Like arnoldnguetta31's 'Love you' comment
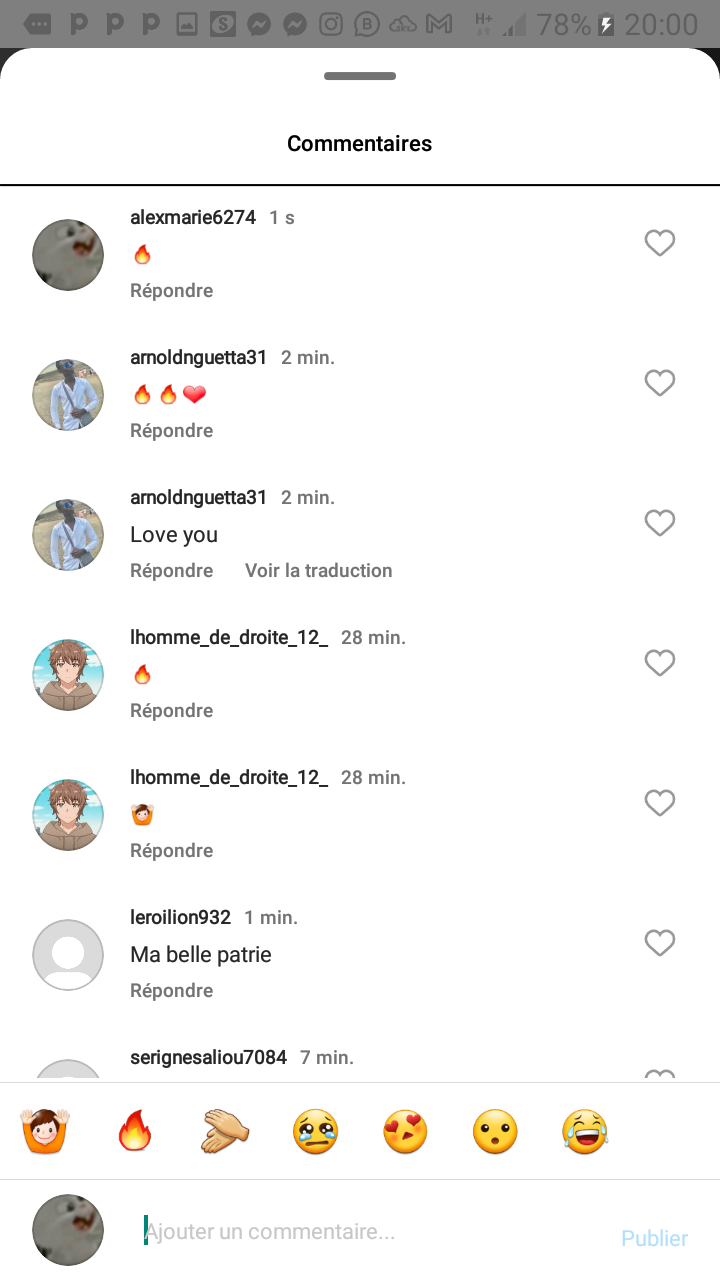Screen dimensions: 720x1280 point(659,523)
